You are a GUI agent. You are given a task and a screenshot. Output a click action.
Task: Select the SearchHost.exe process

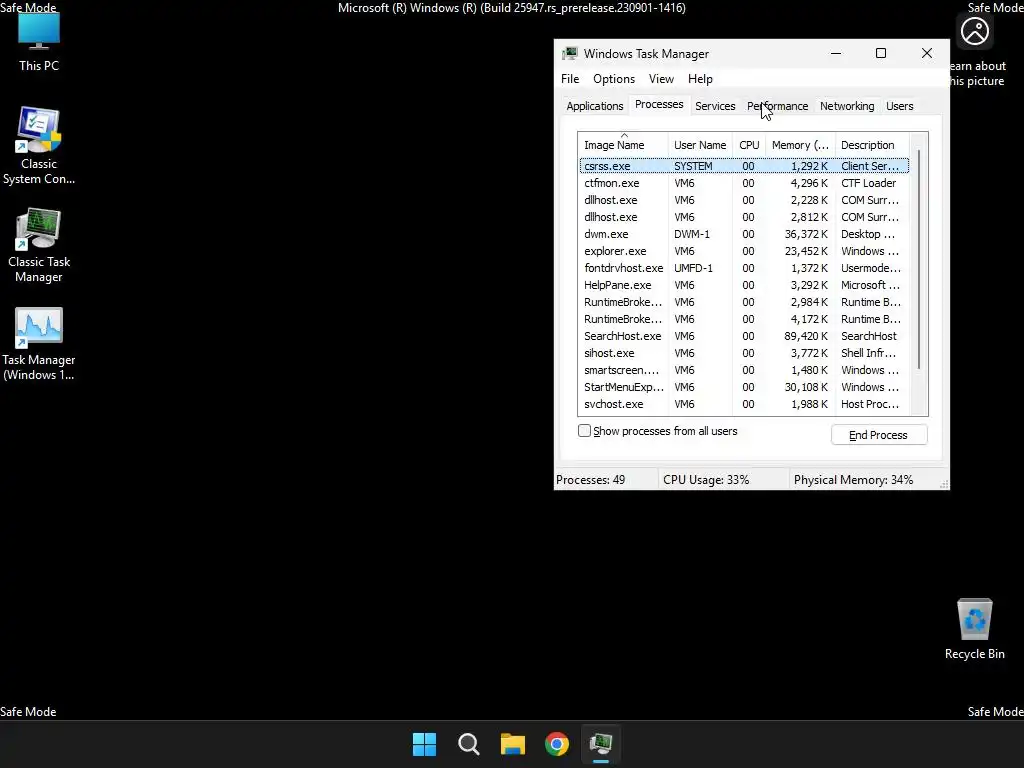[x=744, y=336]
